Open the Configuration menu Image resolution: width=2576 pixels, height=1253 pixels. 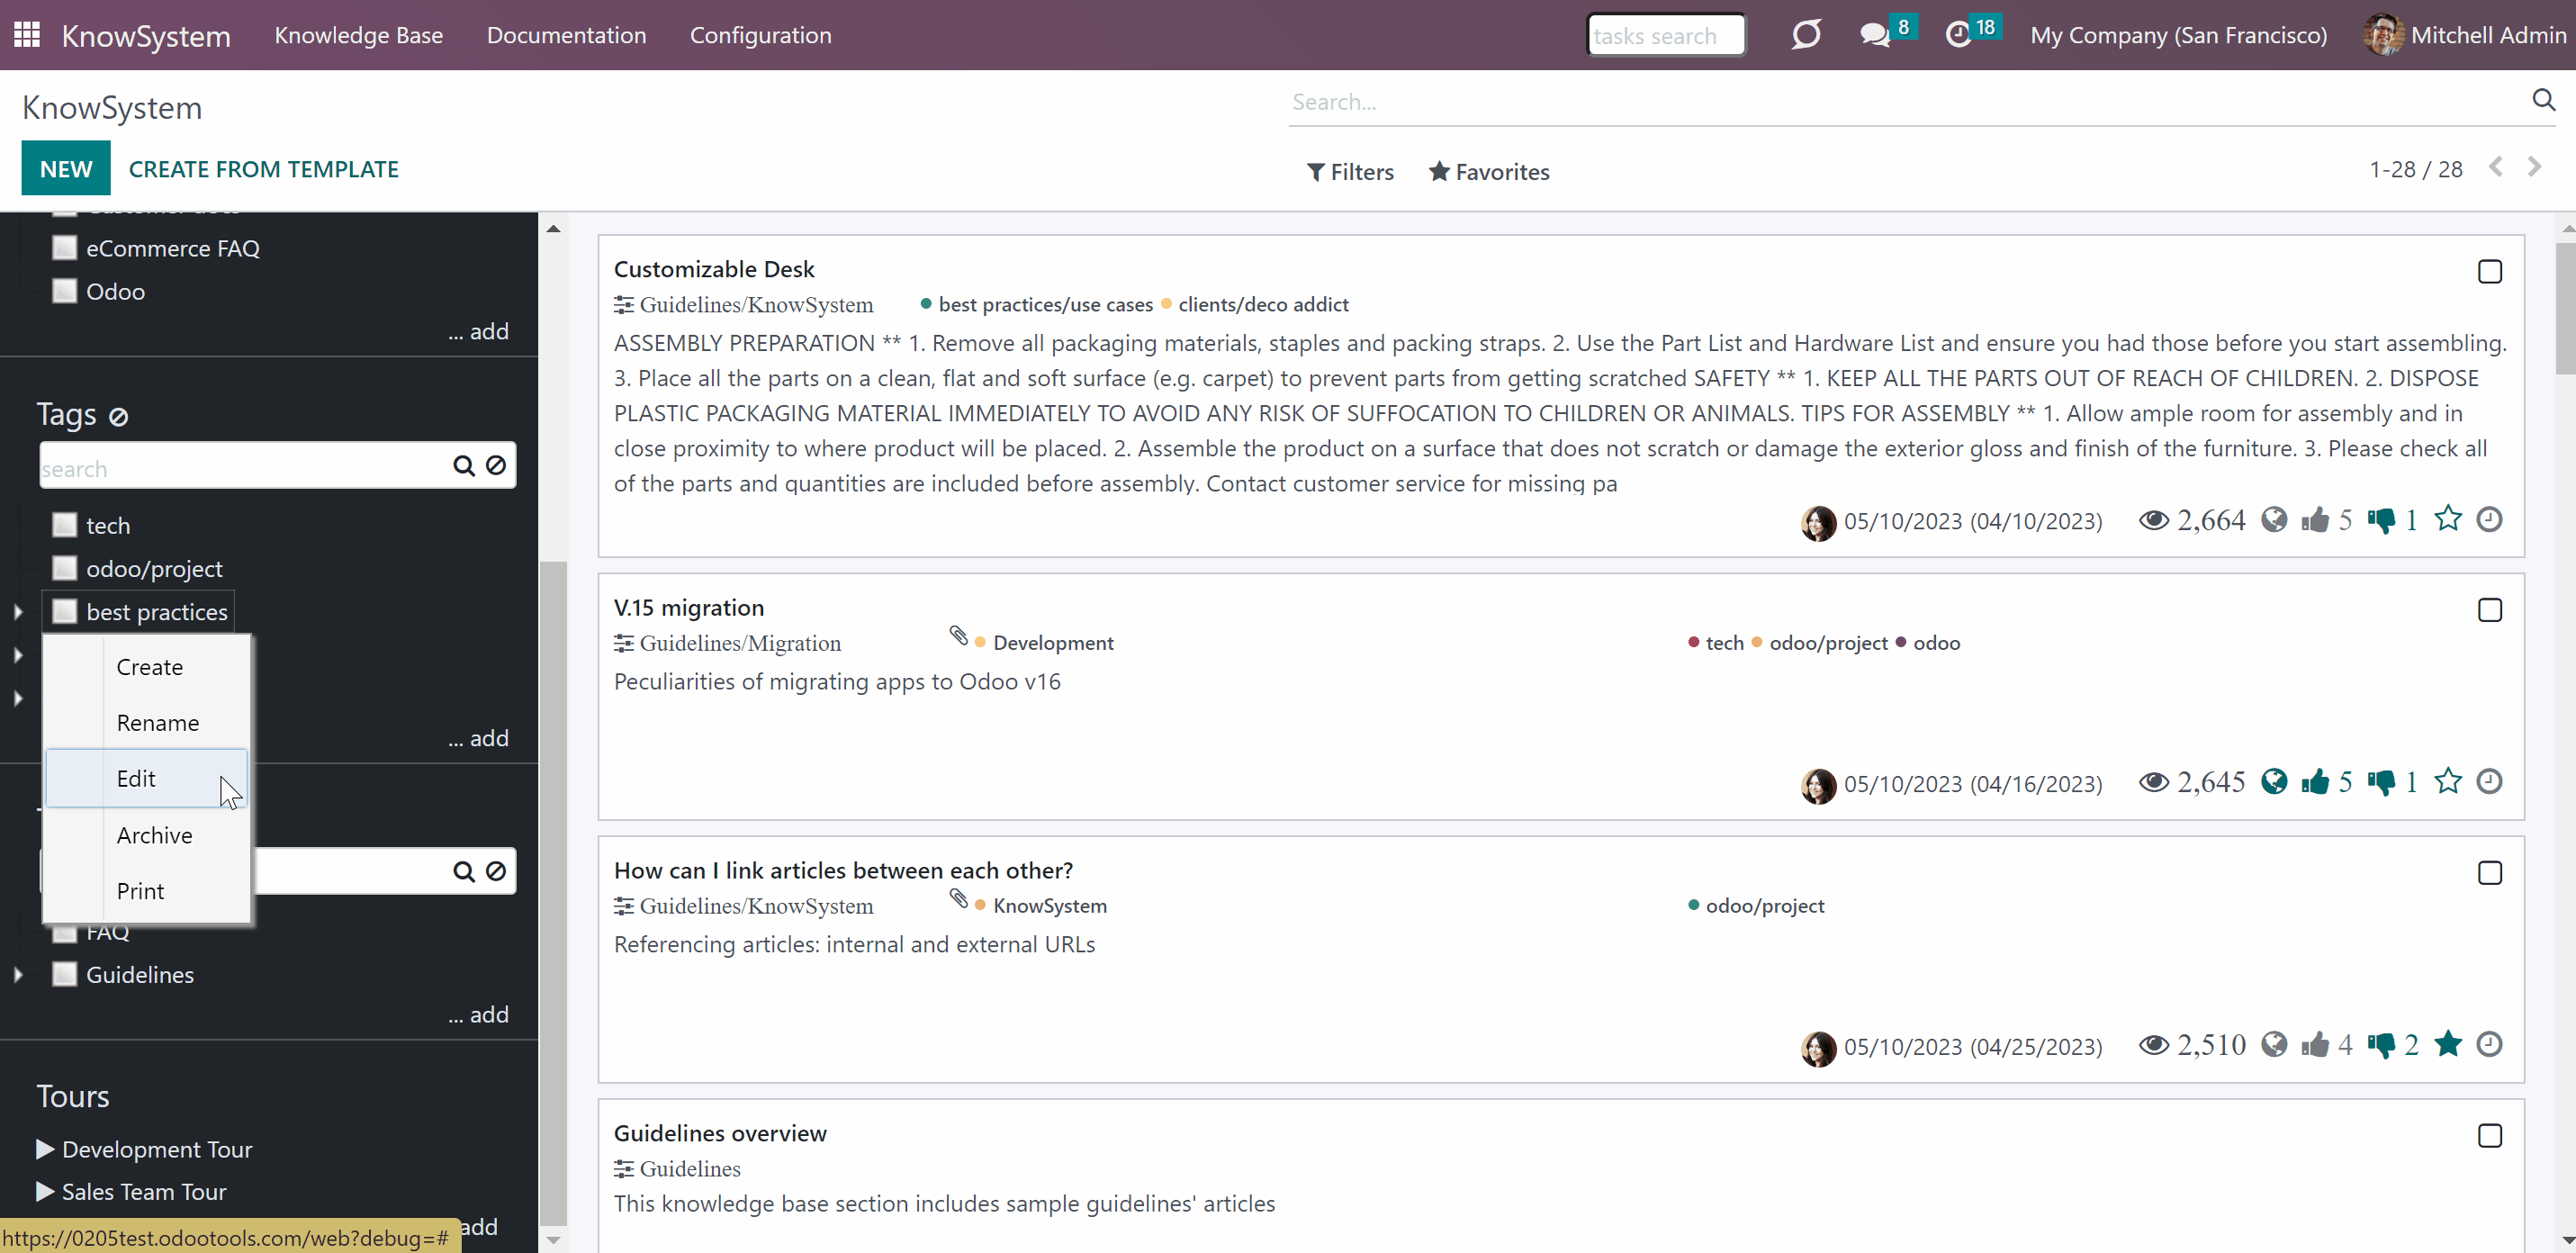coord(760,35)
